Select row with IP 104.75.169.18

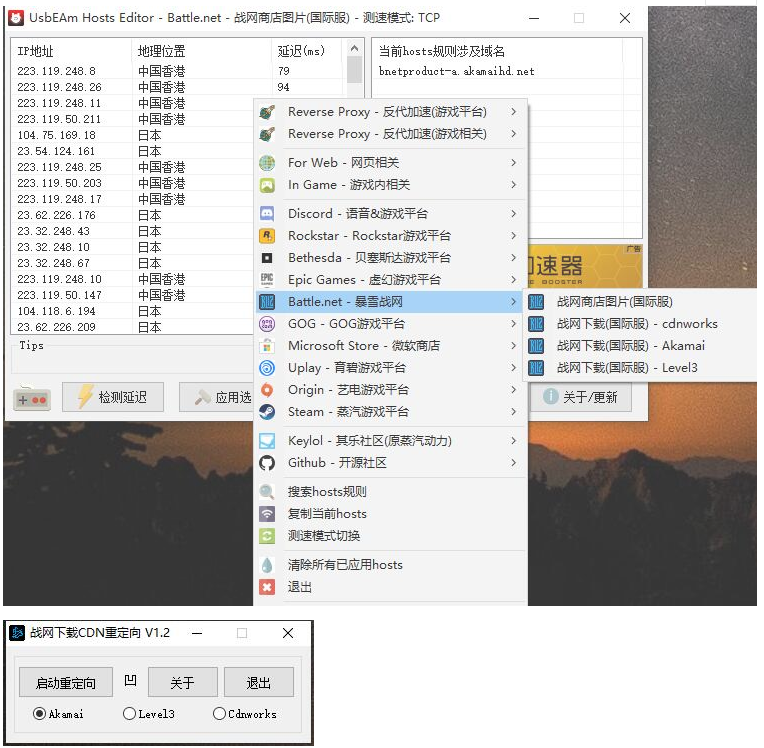point(133,135)
